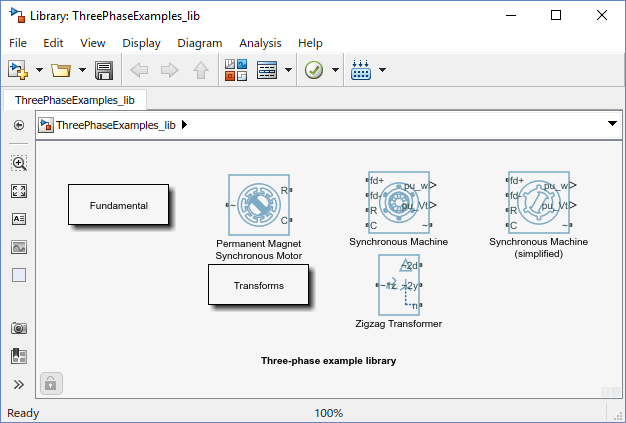The width and height of the screenshot is (626, 423).
Task: Toggle the Hide/Show Explorer Bar arrow
Action: tap(19, 125)
